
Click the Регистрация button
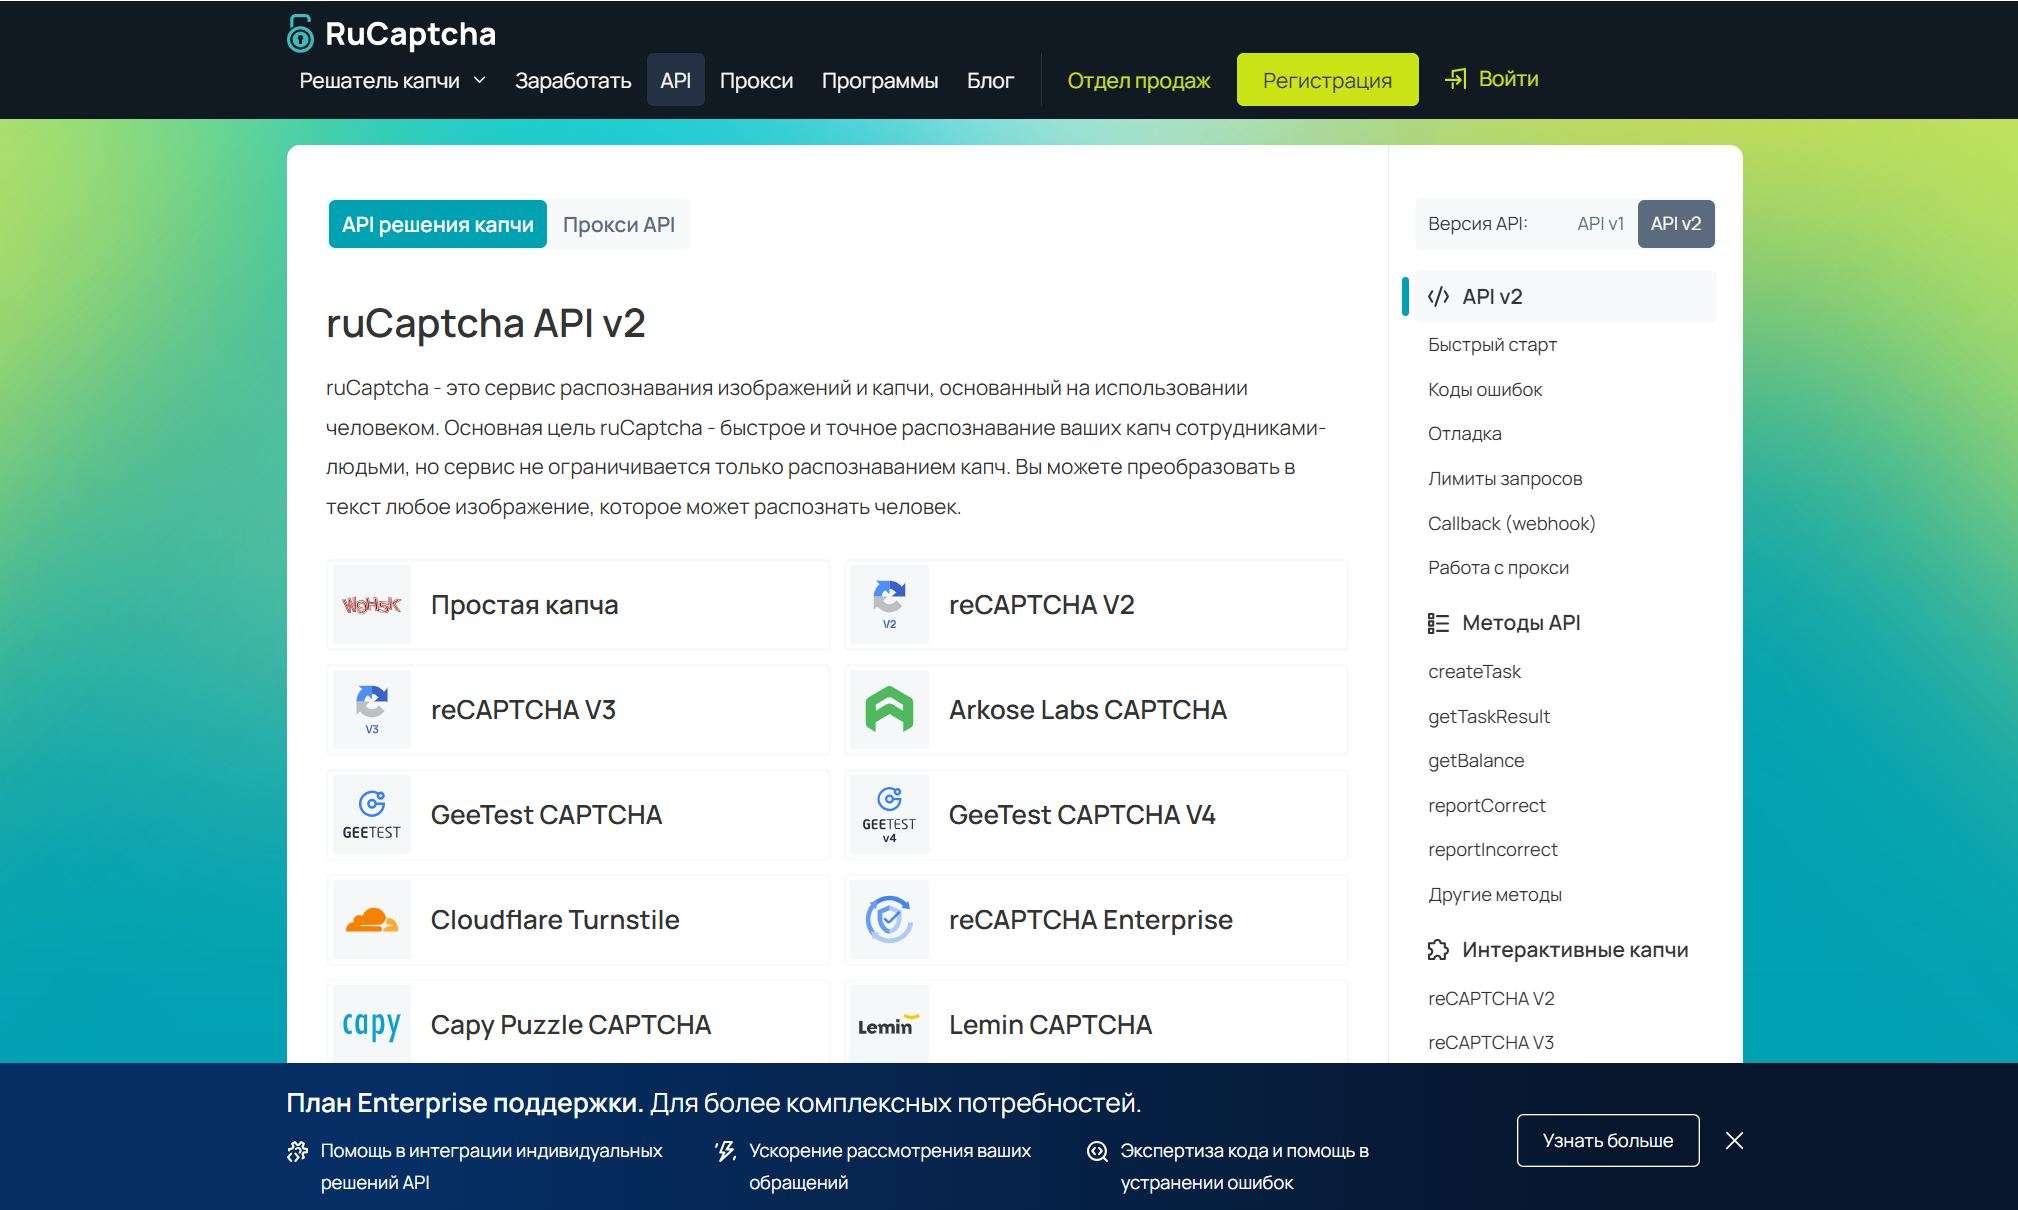pyautogui.click(x=1326, y=80)
